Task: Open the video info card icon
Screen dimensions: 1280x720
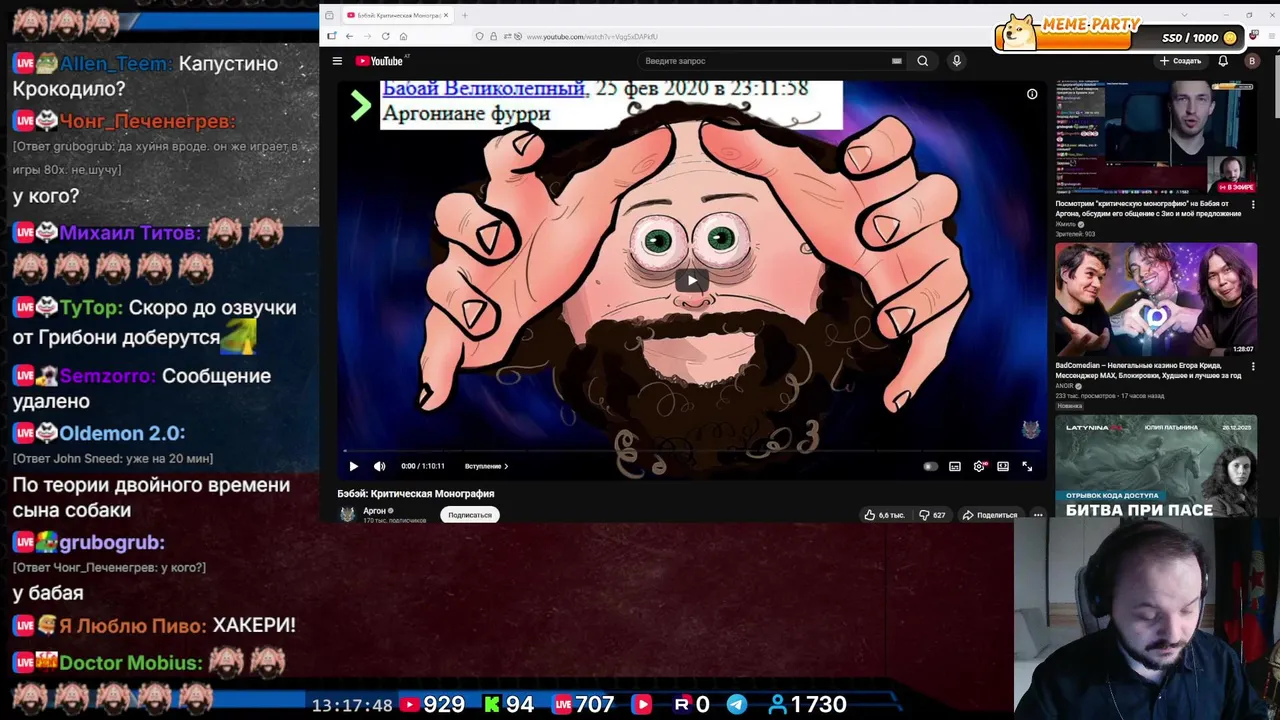Action: tap(1032, 94)
